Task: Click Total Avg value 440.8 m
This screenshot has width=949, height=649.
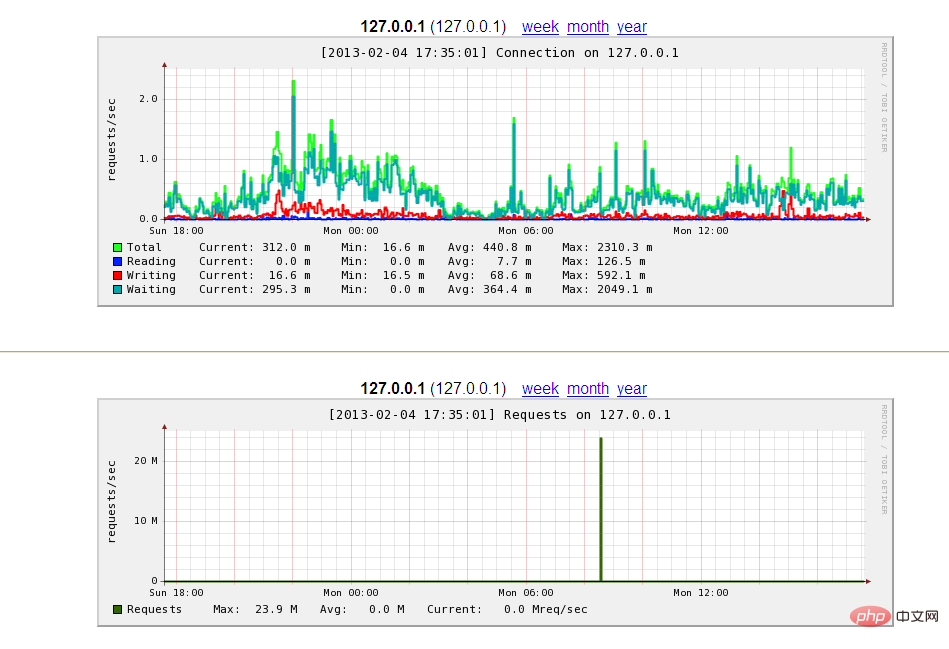Action: [507, 248]
